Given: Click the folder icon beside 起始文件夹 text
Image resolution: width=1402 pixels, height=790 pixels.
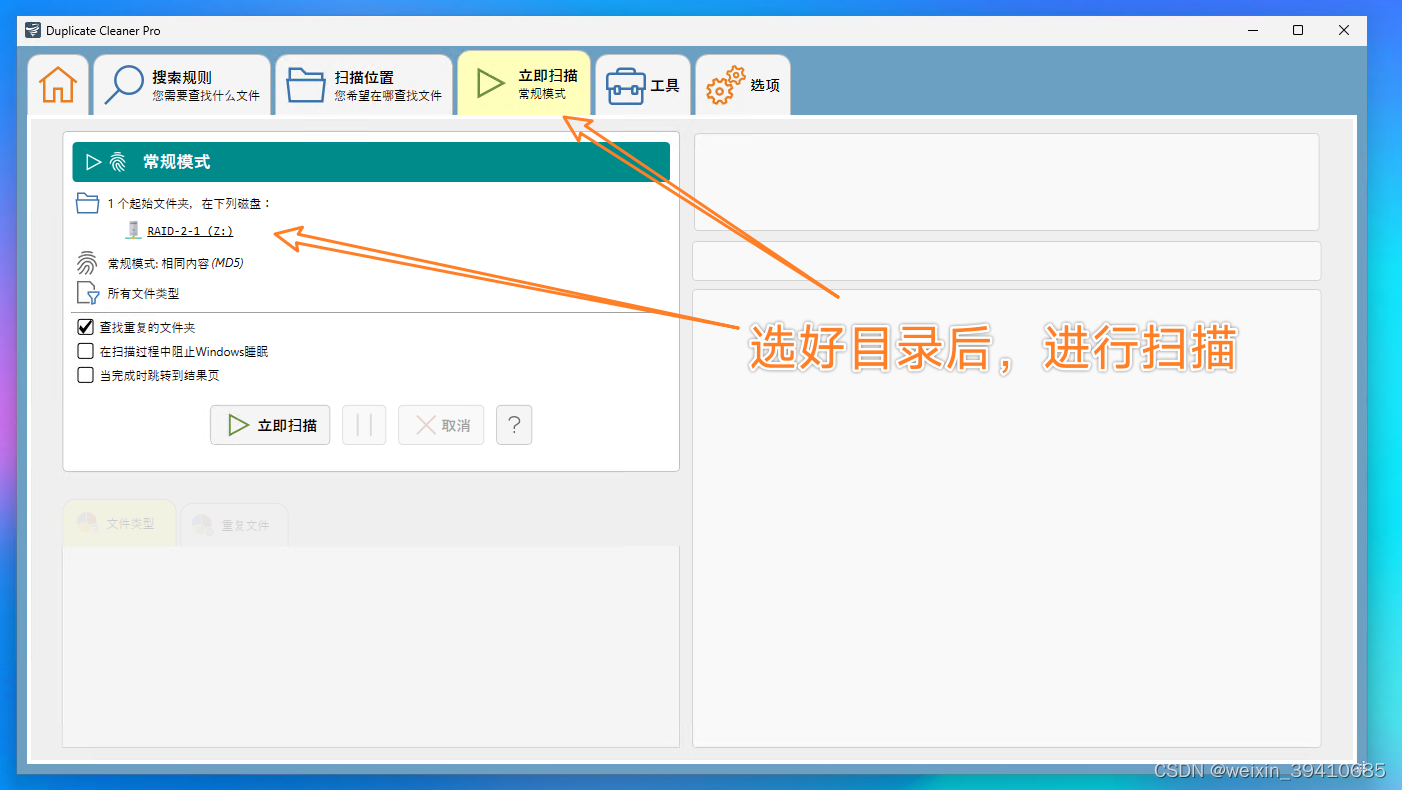Looking at the screenshot, I should click(87, 203).
